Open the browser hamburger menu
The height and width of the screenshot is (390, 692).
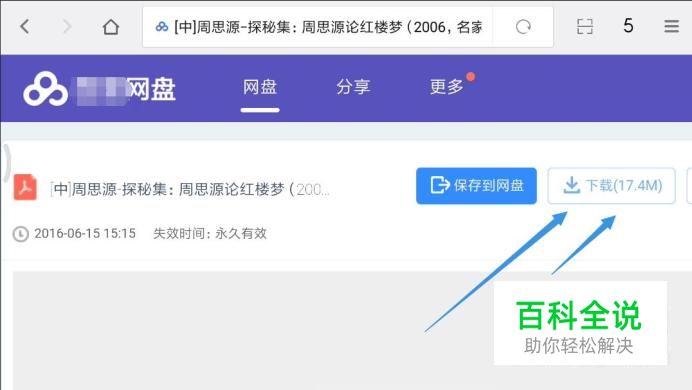click(671, 26)
